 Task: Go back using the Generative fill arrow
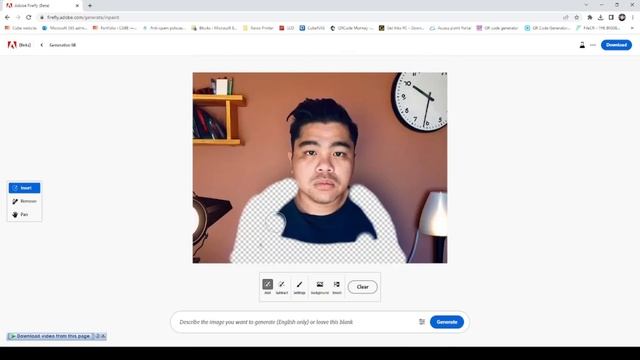coord(42,45)
